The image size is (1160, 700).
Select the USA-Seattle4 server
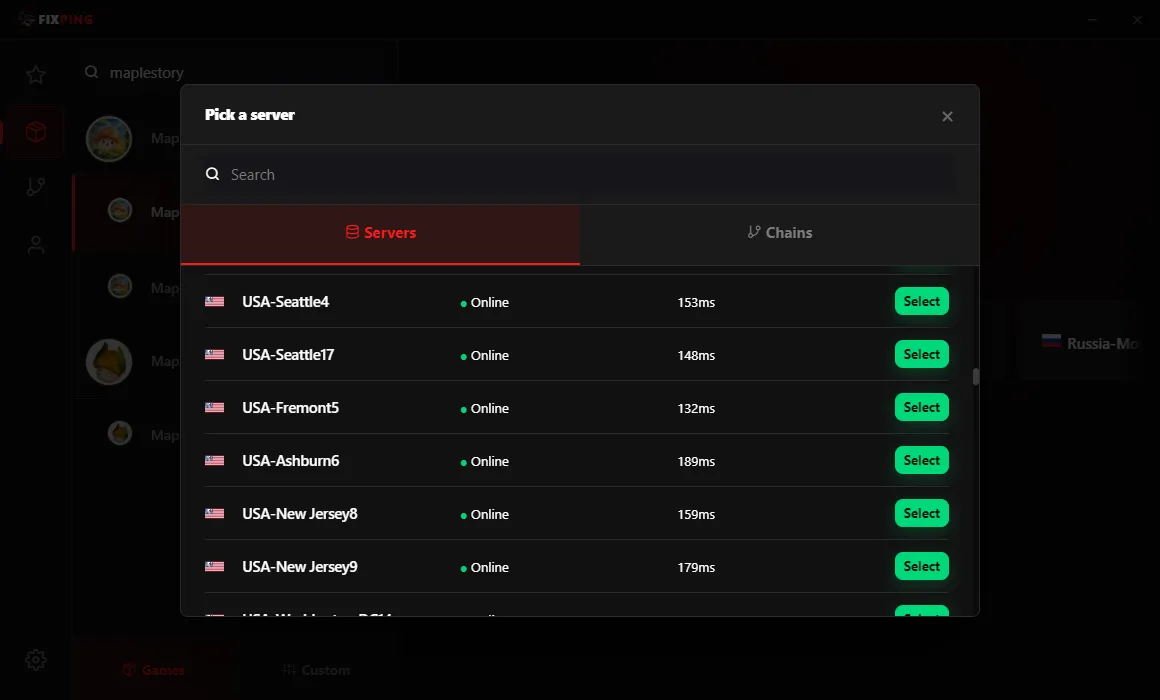pos(922,301)
